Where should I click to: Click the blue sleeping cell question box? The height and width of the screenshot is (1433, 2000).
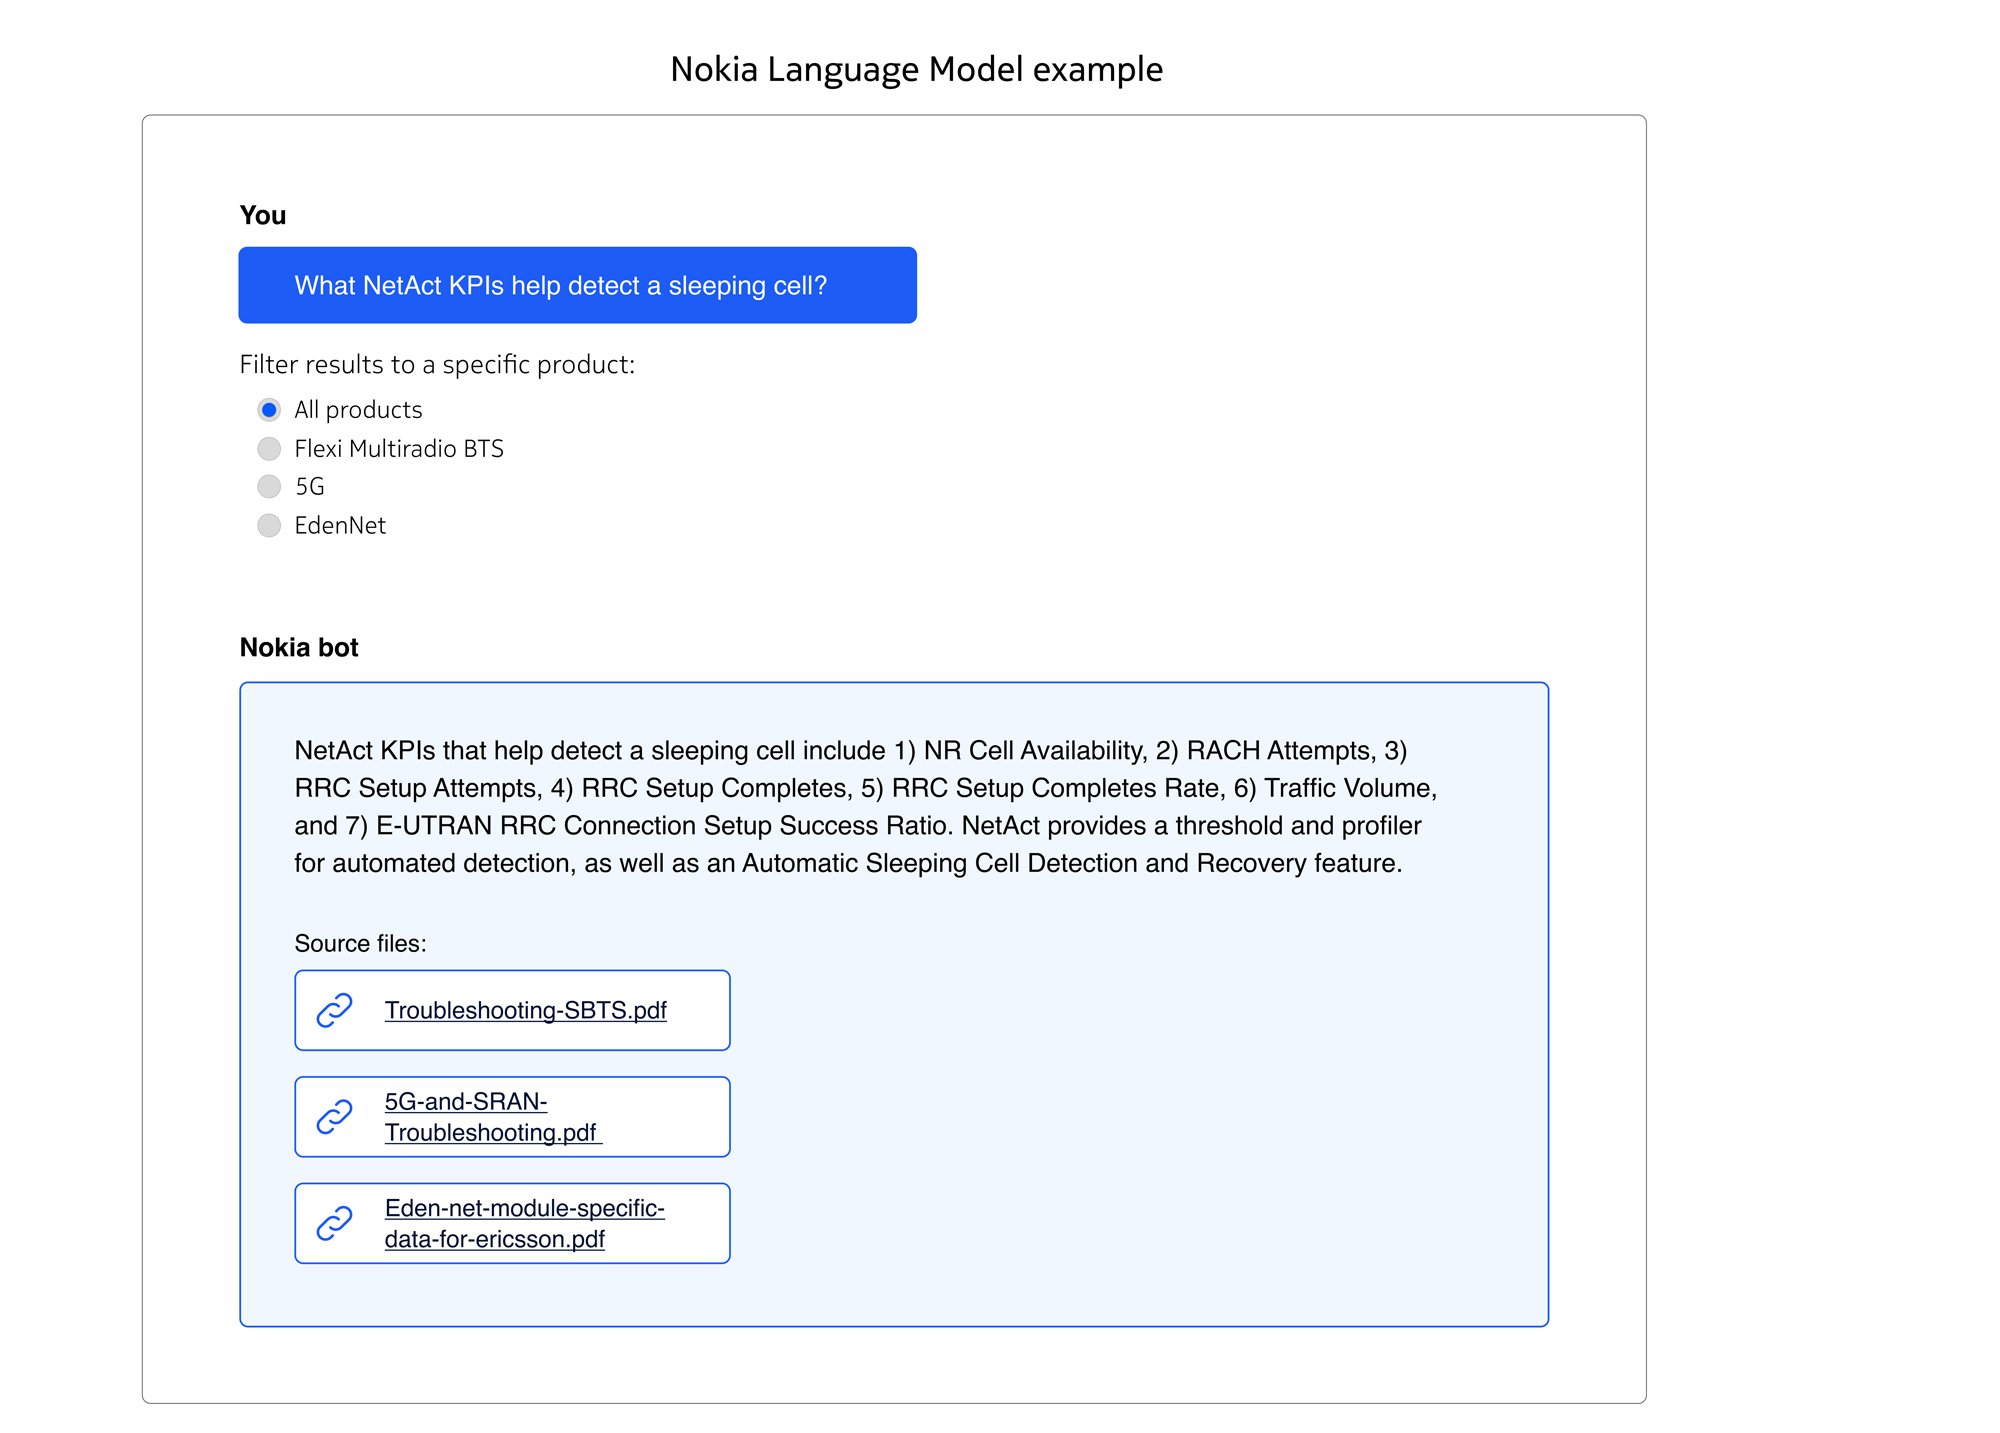[577, 285]
